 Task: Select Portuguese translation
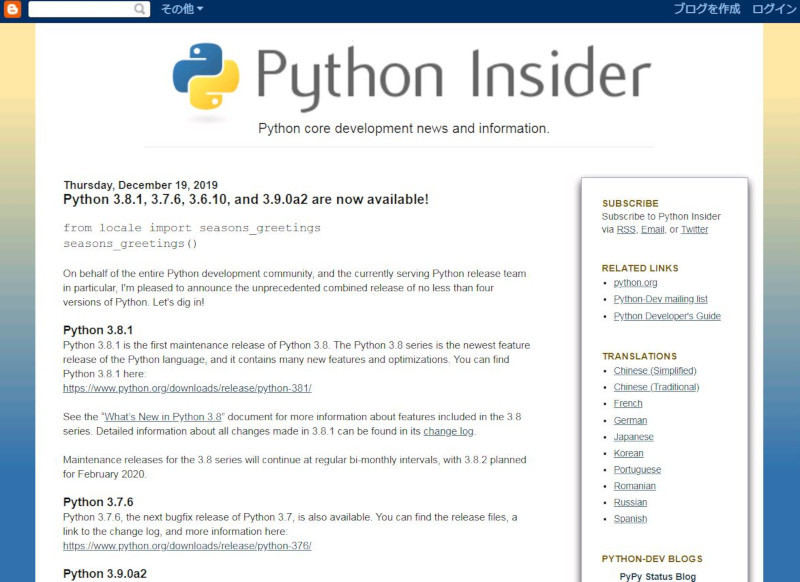coord(637,469)
